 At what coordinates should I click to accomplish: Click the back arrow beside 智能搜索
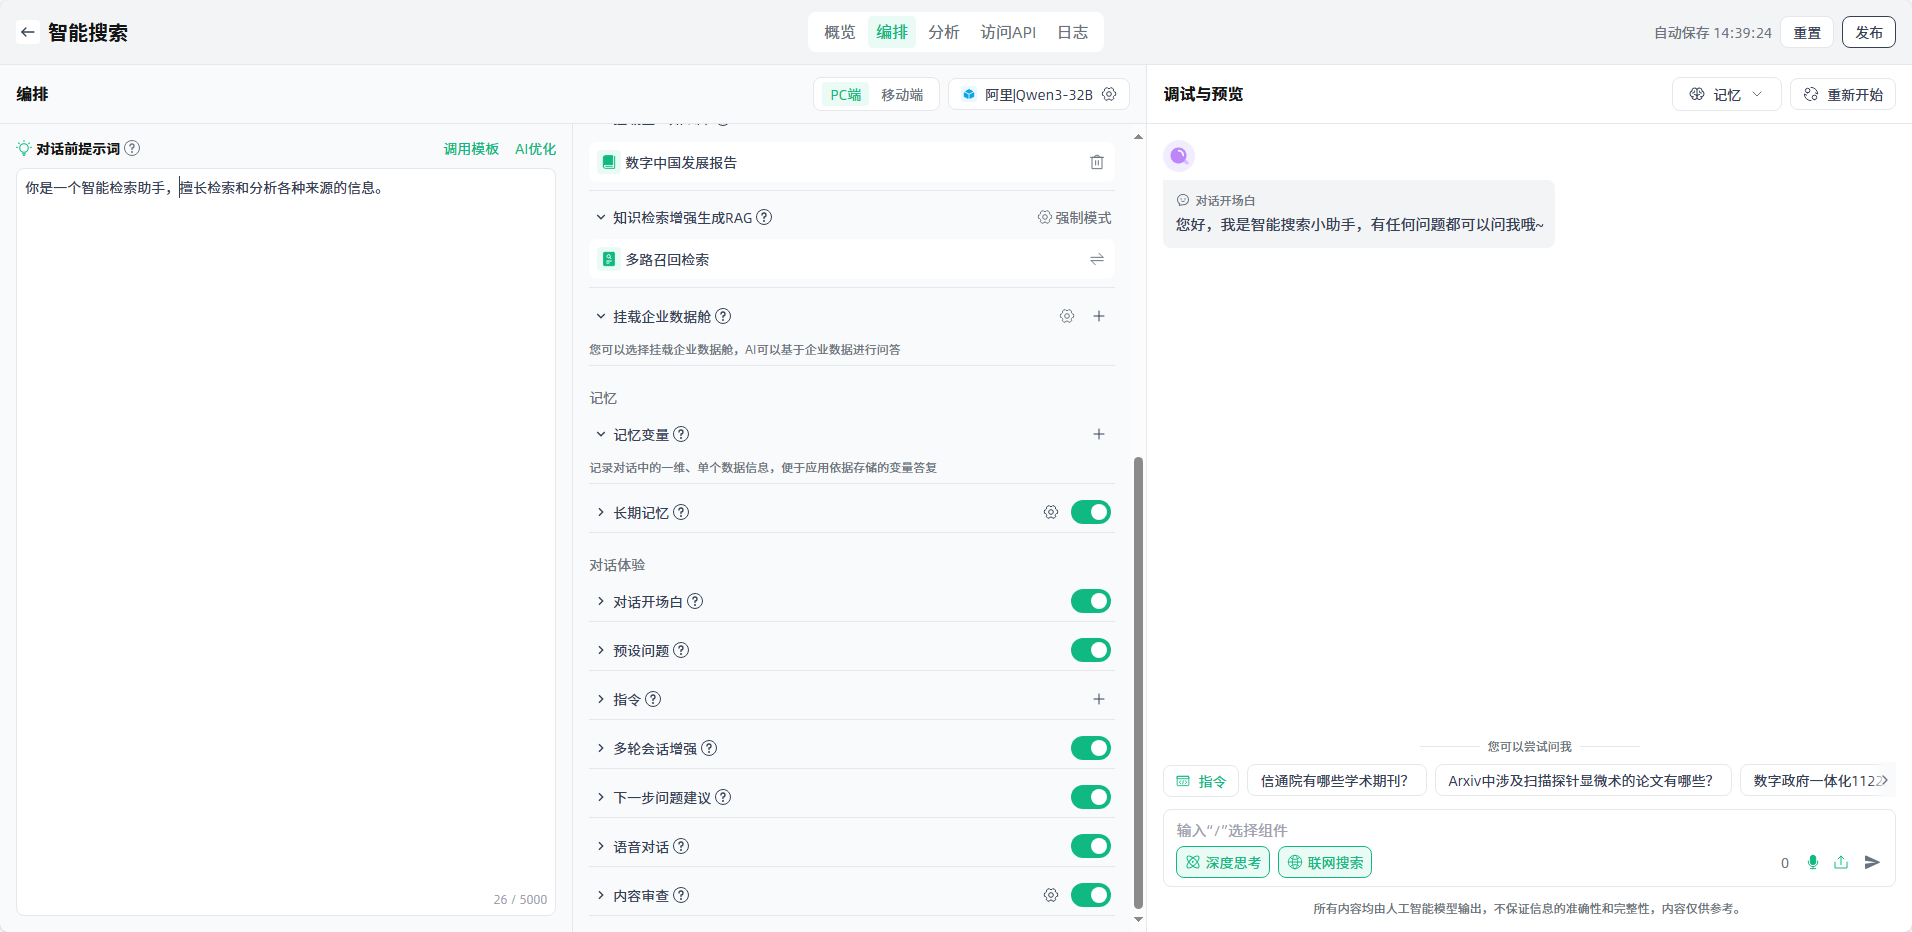(x=28, y=32)
